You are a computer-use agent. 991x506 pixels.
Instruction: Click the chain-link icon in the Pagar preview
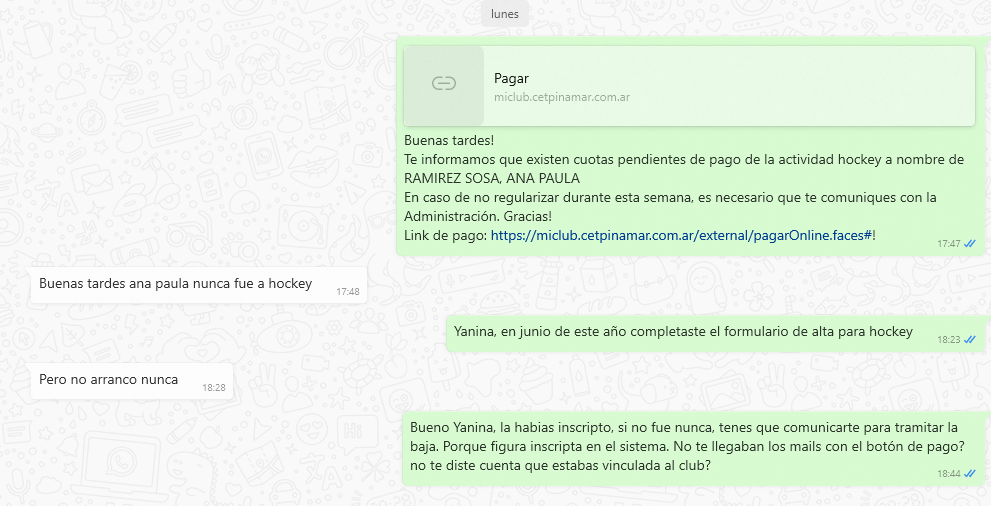pos(443,84)
